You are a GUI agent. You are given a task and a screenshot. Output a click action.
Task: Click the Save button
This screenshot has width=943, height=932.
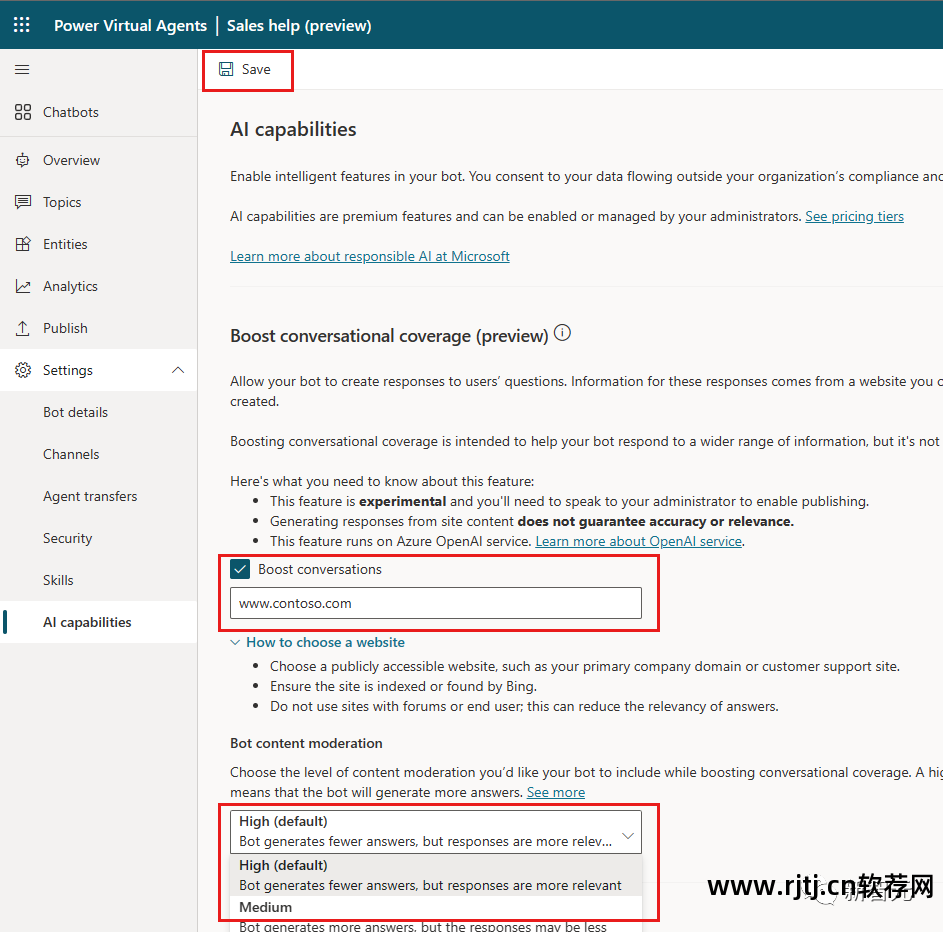click(x=247, y=70)
